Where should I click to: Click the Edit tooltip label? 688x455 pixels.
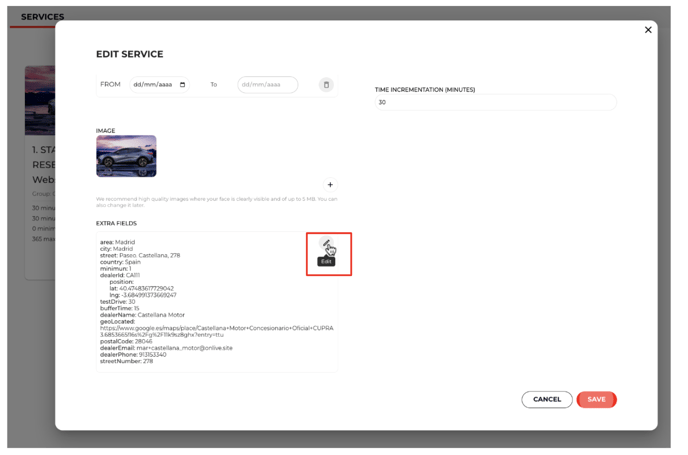pyautogui.click(x=326, y=262)
